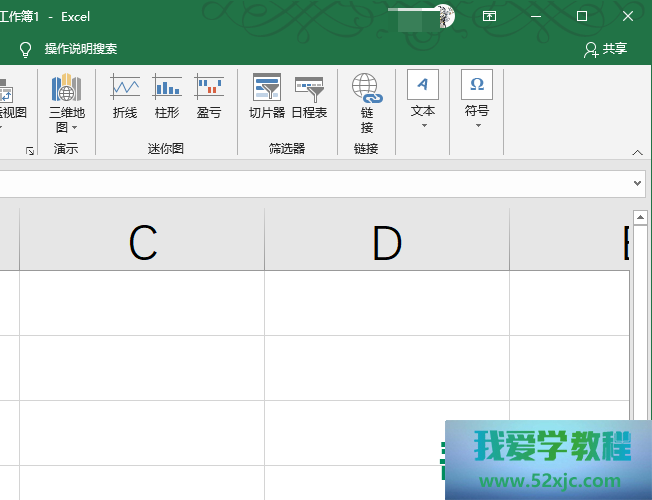Viewport: 652px width, 500px height.
Task: Insert a Slicer (切片器) filter
Action: coord(267,97)
